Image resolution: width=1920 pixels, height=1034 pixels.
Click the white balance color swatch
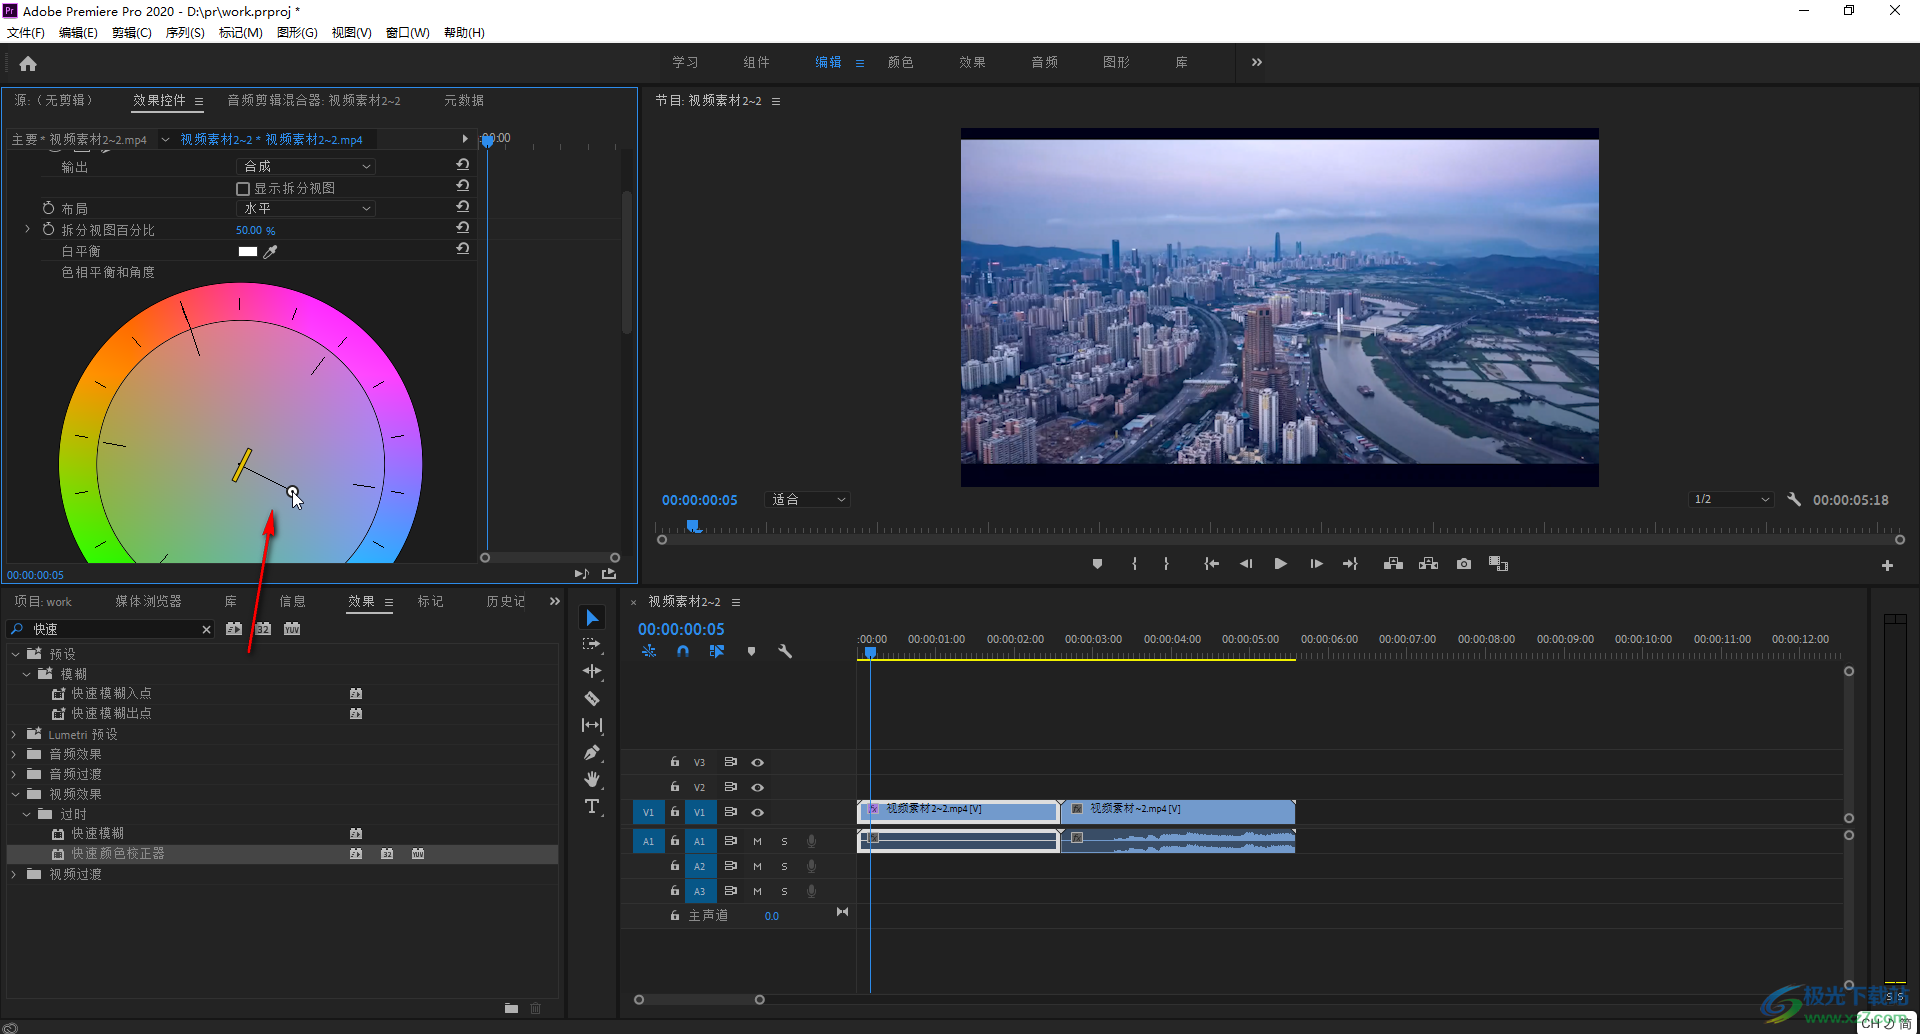(x=248, y=252)
